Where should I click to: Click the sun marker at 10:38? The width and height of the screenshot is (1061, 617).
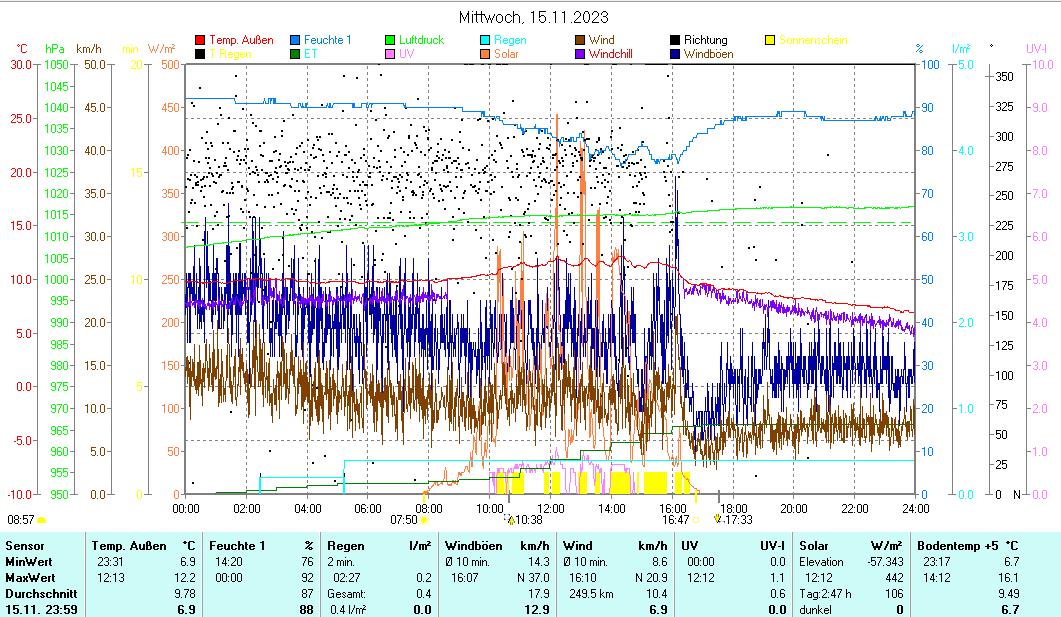[x=510, y=520]
